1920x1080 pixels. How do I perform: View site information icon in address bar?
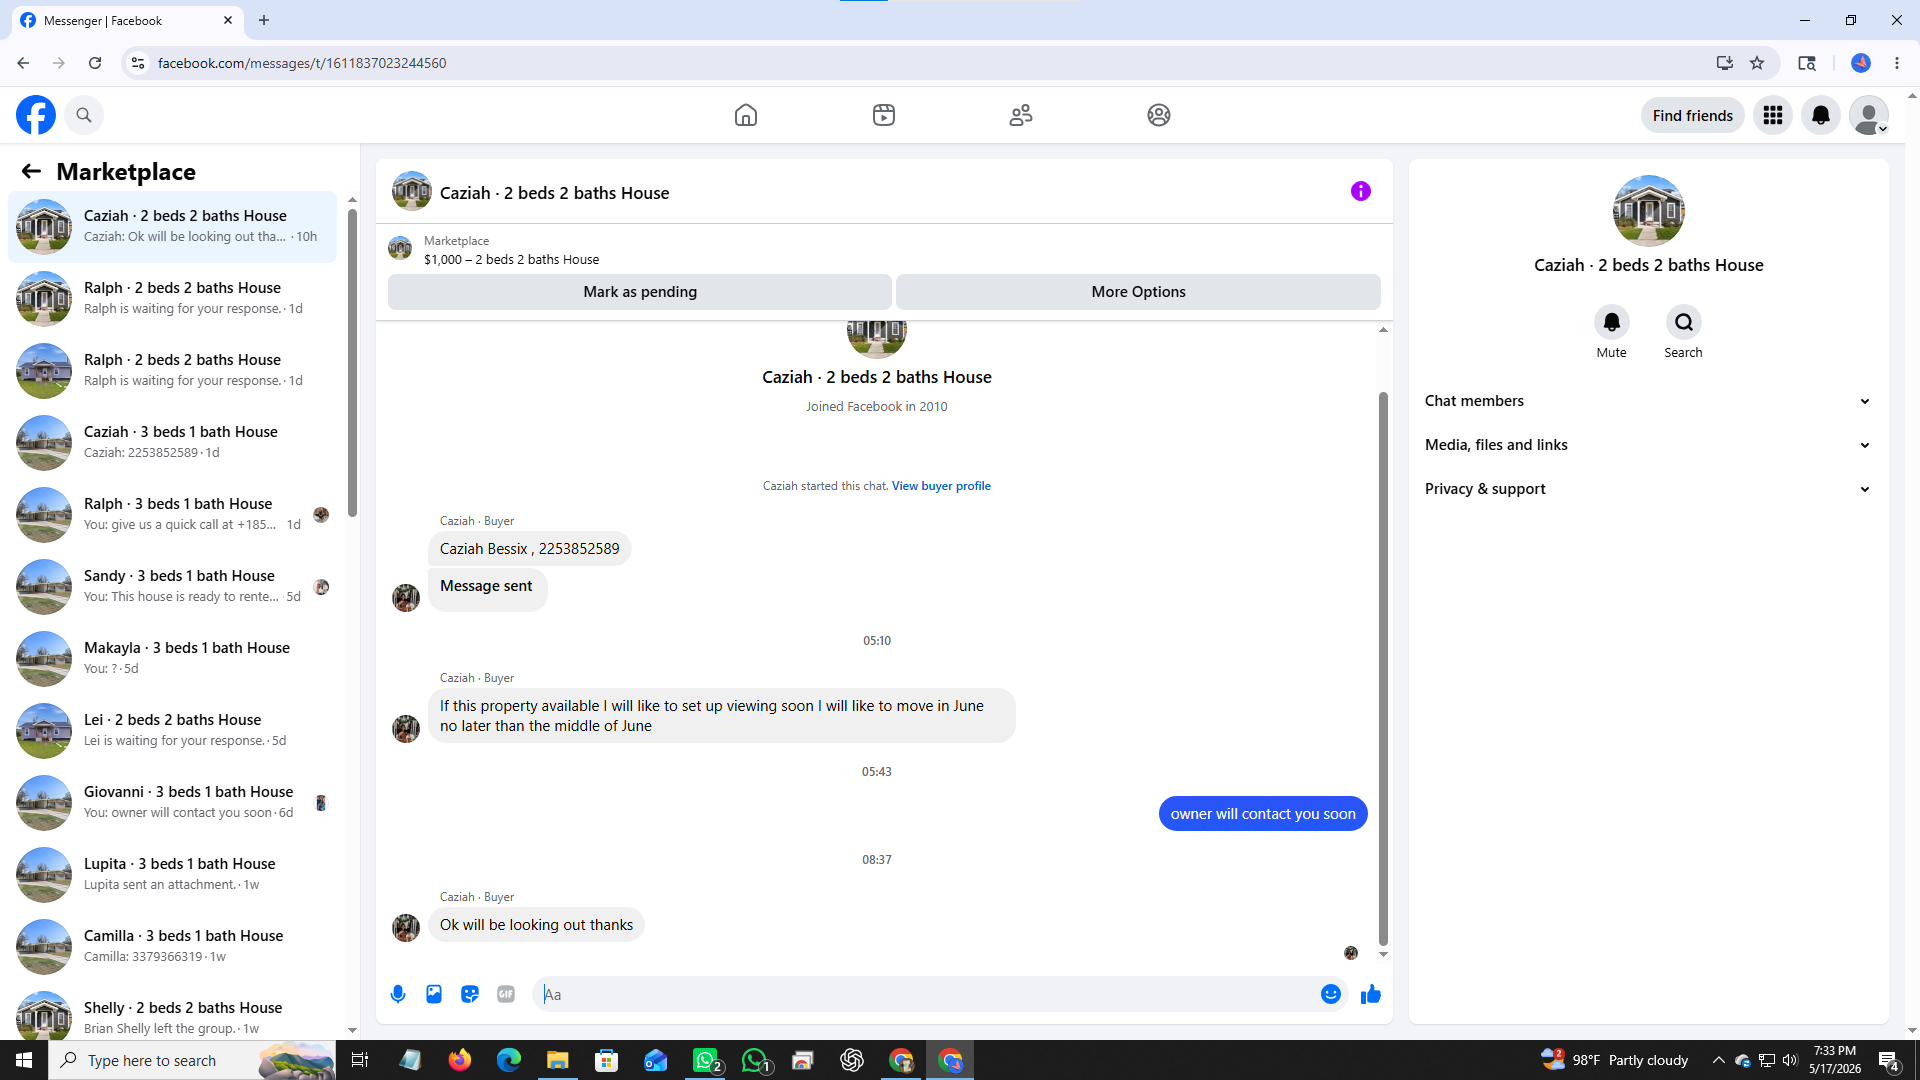pos(138,63)
